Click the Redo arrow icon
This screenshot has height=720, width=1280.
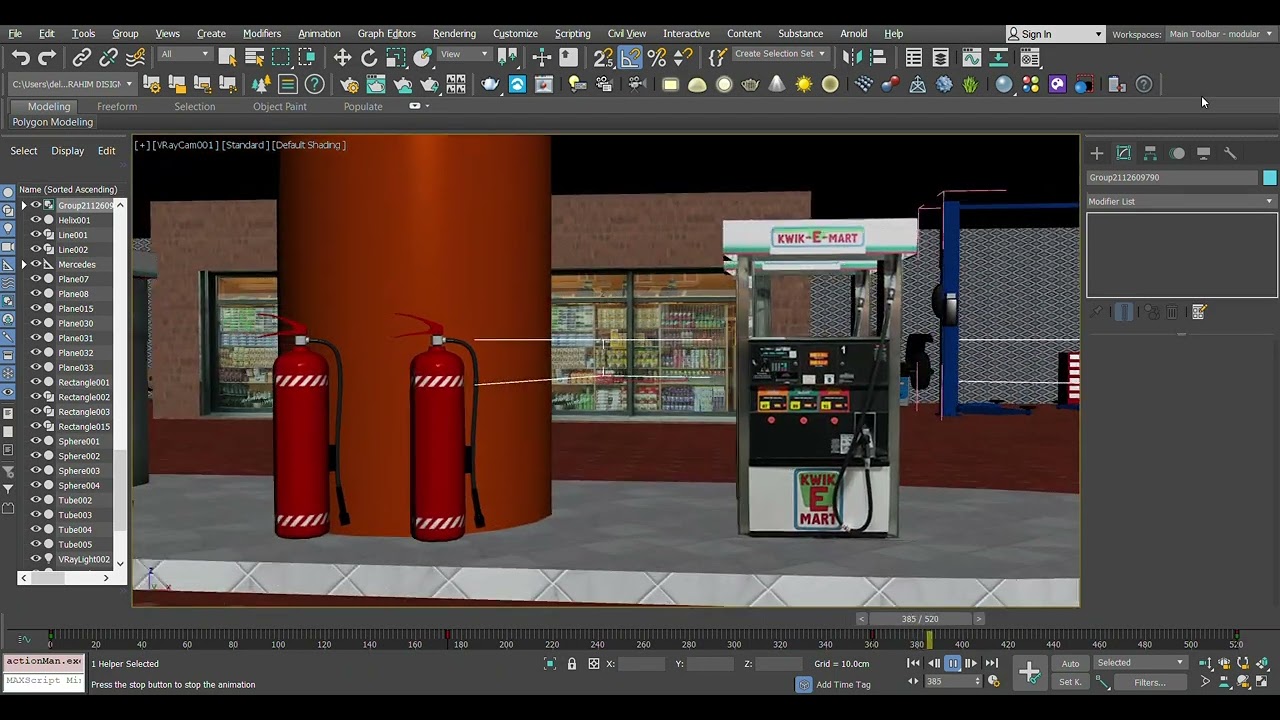pos(48,58)
